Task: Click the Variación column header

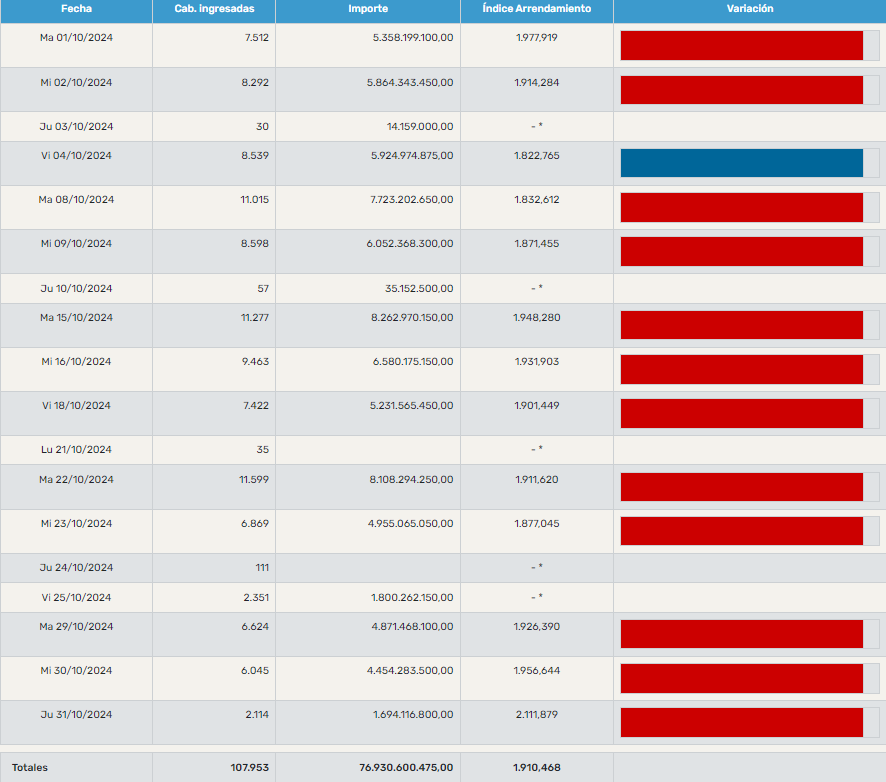Action: 749,9
